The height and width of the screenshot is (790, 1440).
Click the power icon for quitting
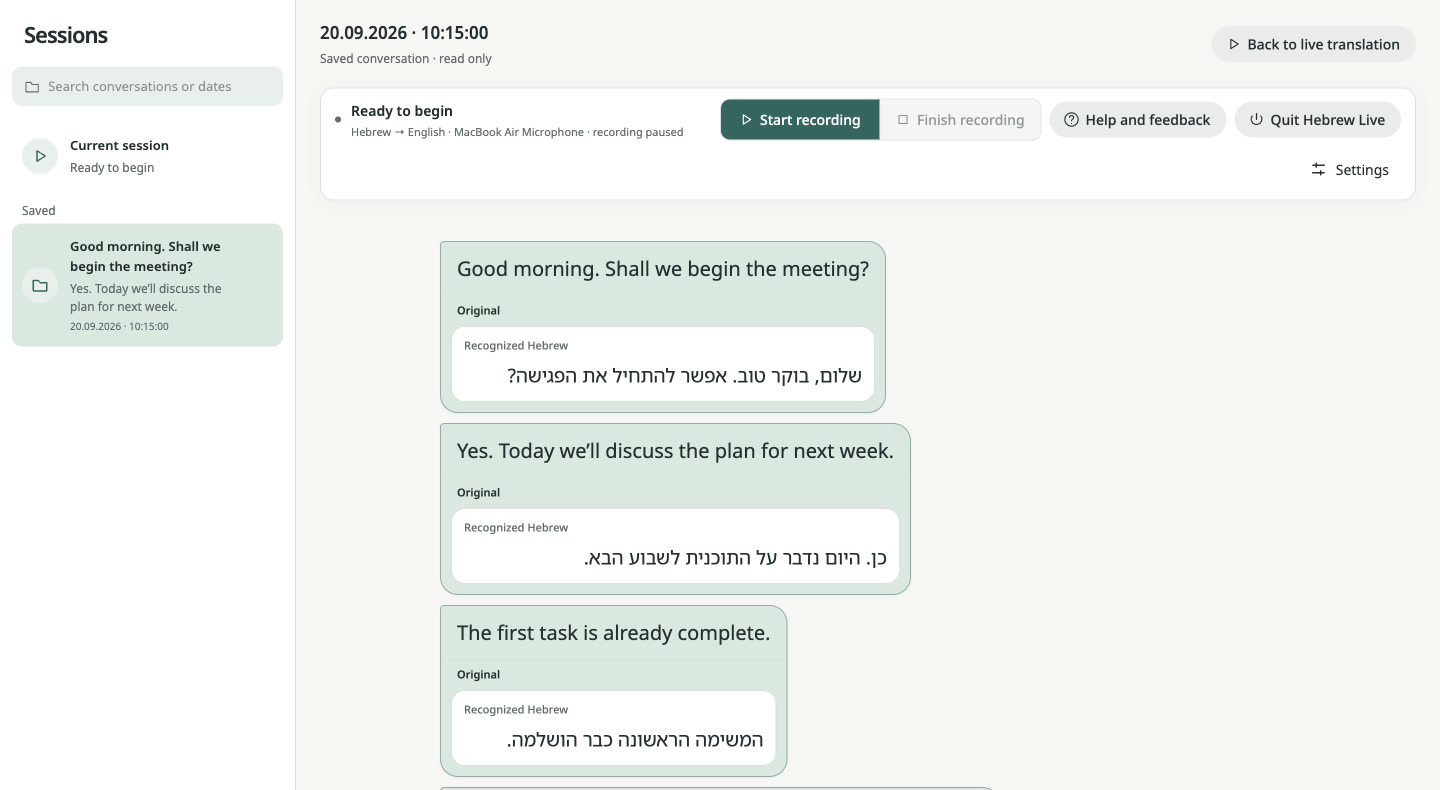pos(1256,120)
